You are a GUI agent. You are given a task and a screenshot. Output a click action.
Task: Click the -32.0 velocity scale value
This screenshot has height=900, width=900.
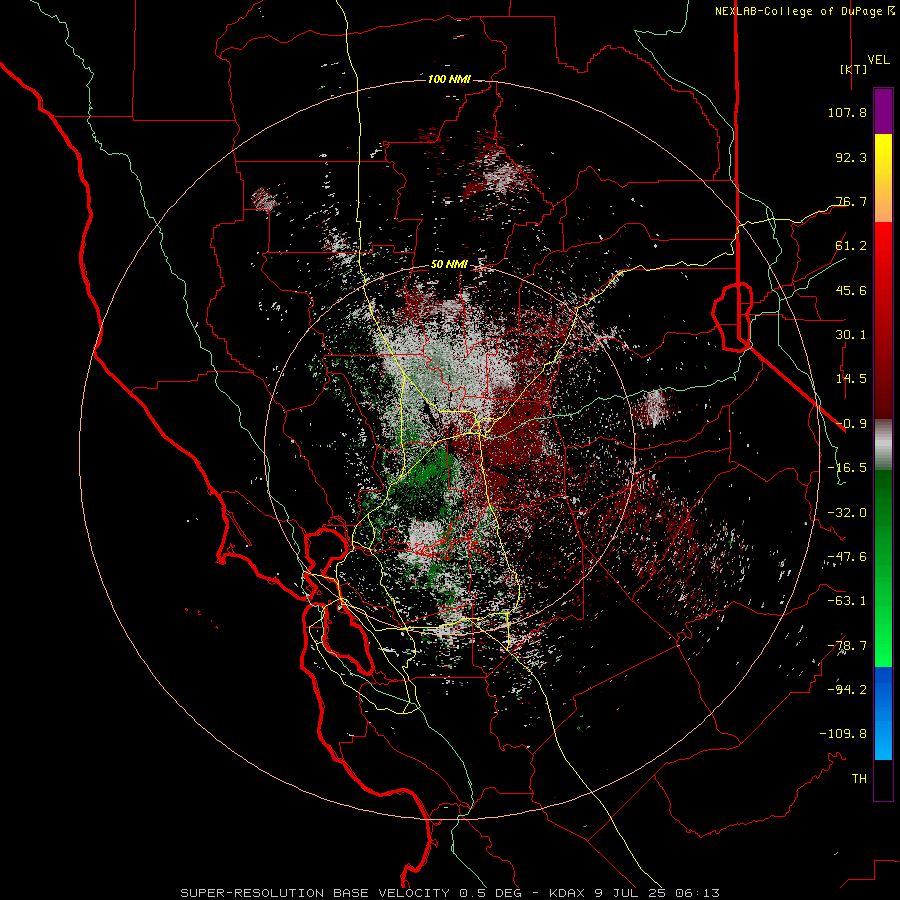click(x=847, y=513)
